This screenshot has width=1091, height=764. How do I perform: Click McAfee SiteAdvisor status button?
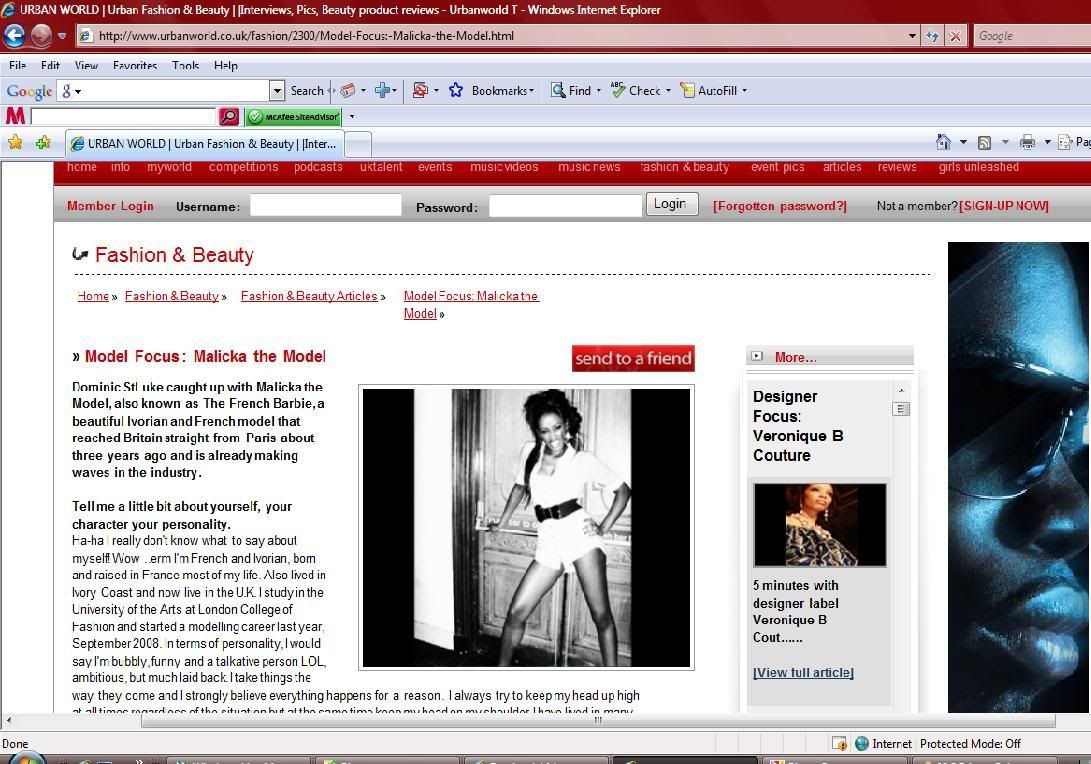(293, 117)
